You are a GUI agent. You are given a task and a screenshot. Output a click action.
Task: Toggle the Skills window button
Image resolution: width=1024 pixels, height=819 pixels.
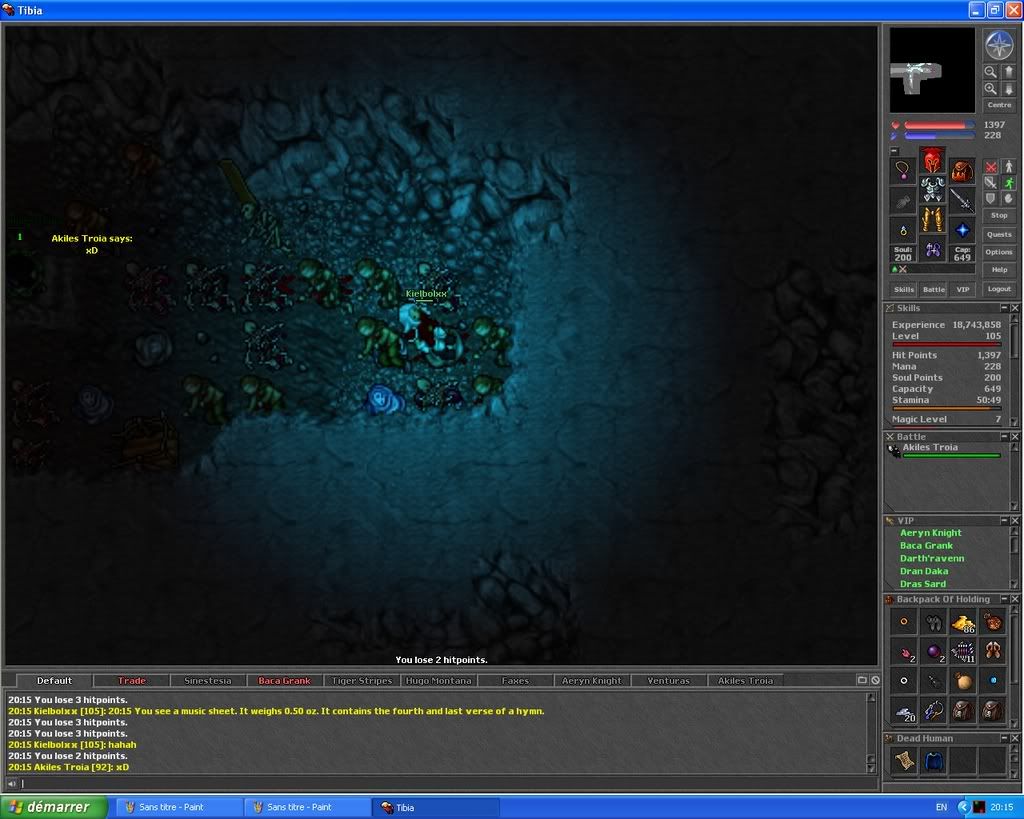pyautogui.click(x=904, y=289)
